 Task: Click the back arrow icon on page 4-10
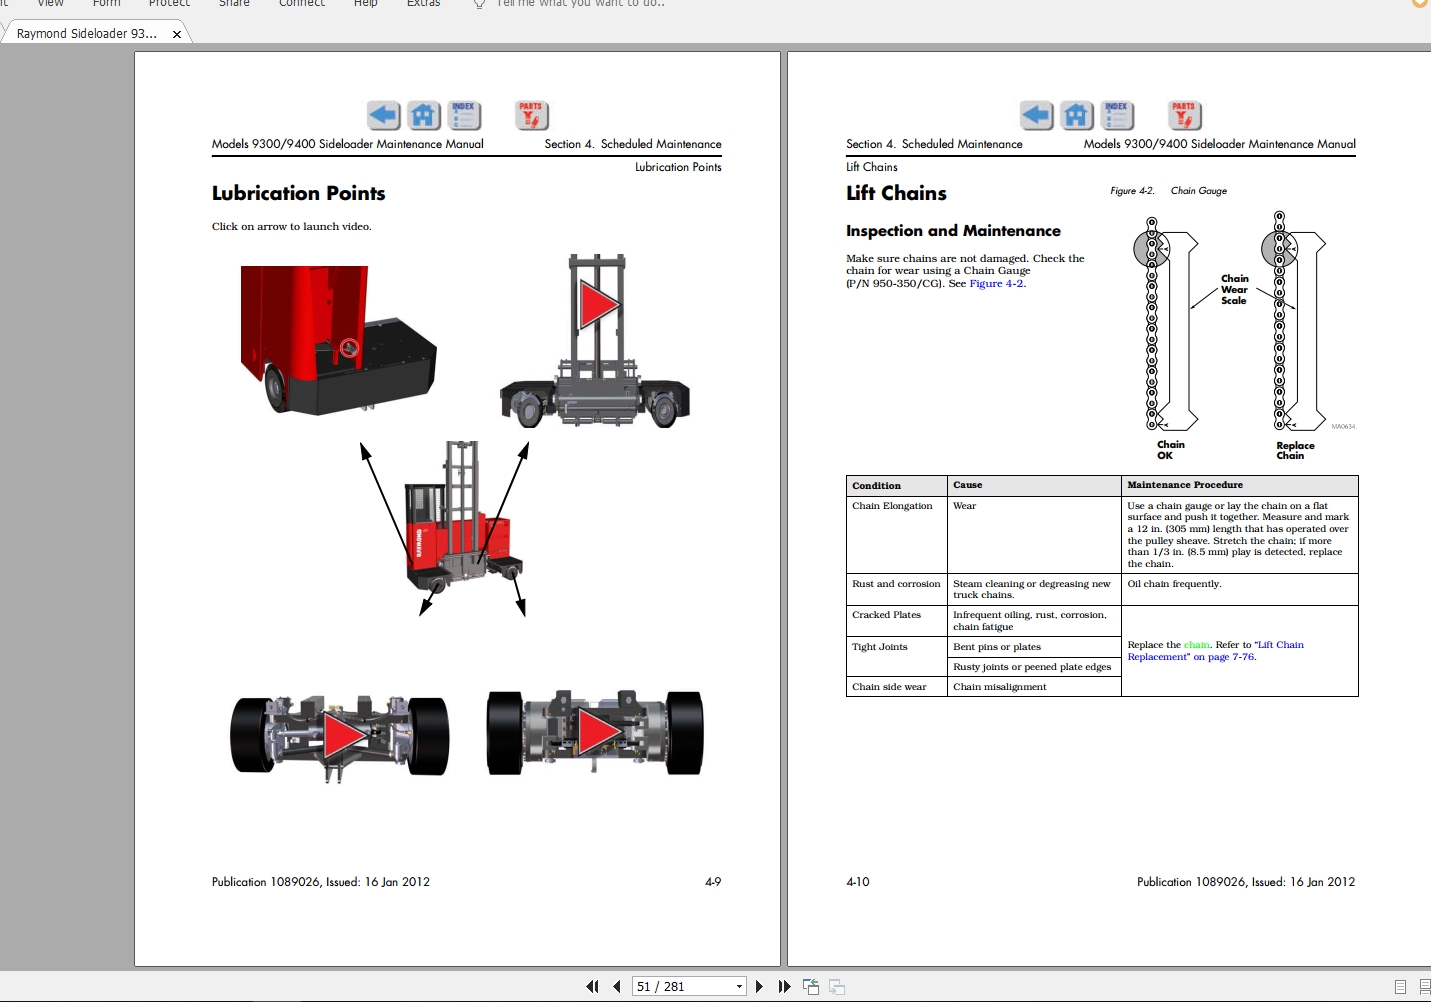pyautogui.click(x=1037, y=116)
